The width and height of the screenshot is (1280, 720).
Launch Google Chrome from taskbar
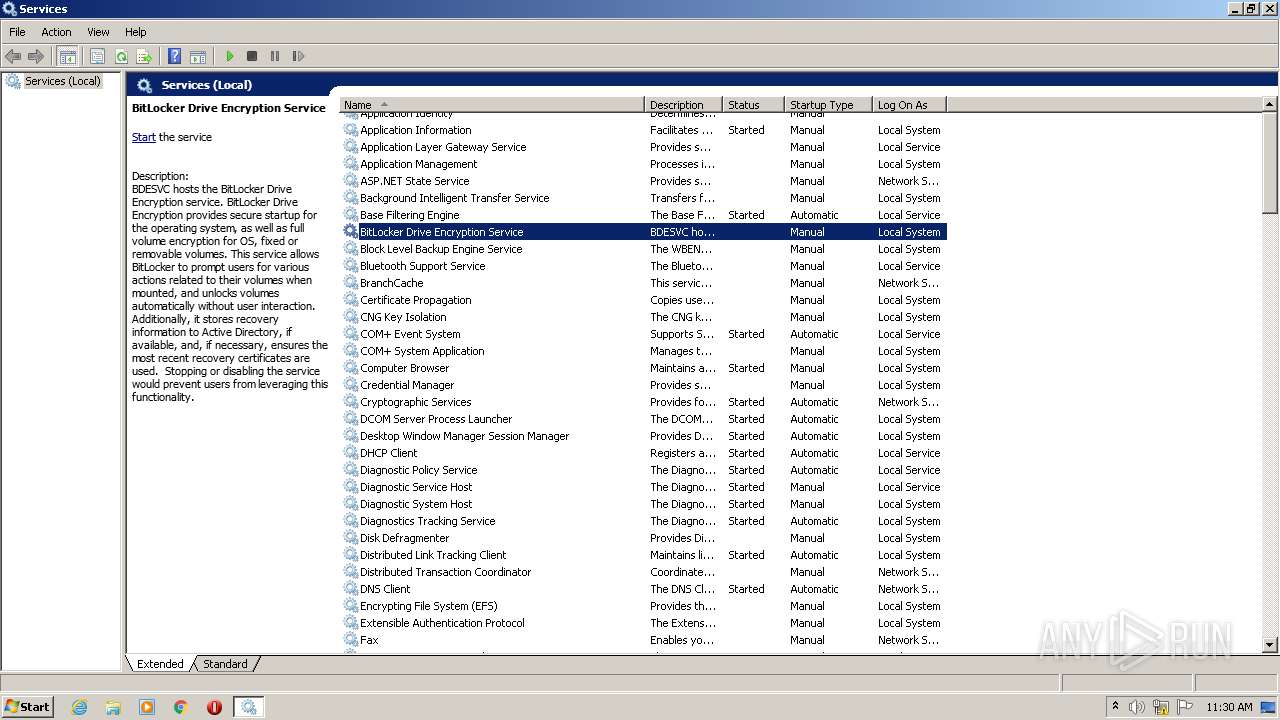(x=181, y=707)
